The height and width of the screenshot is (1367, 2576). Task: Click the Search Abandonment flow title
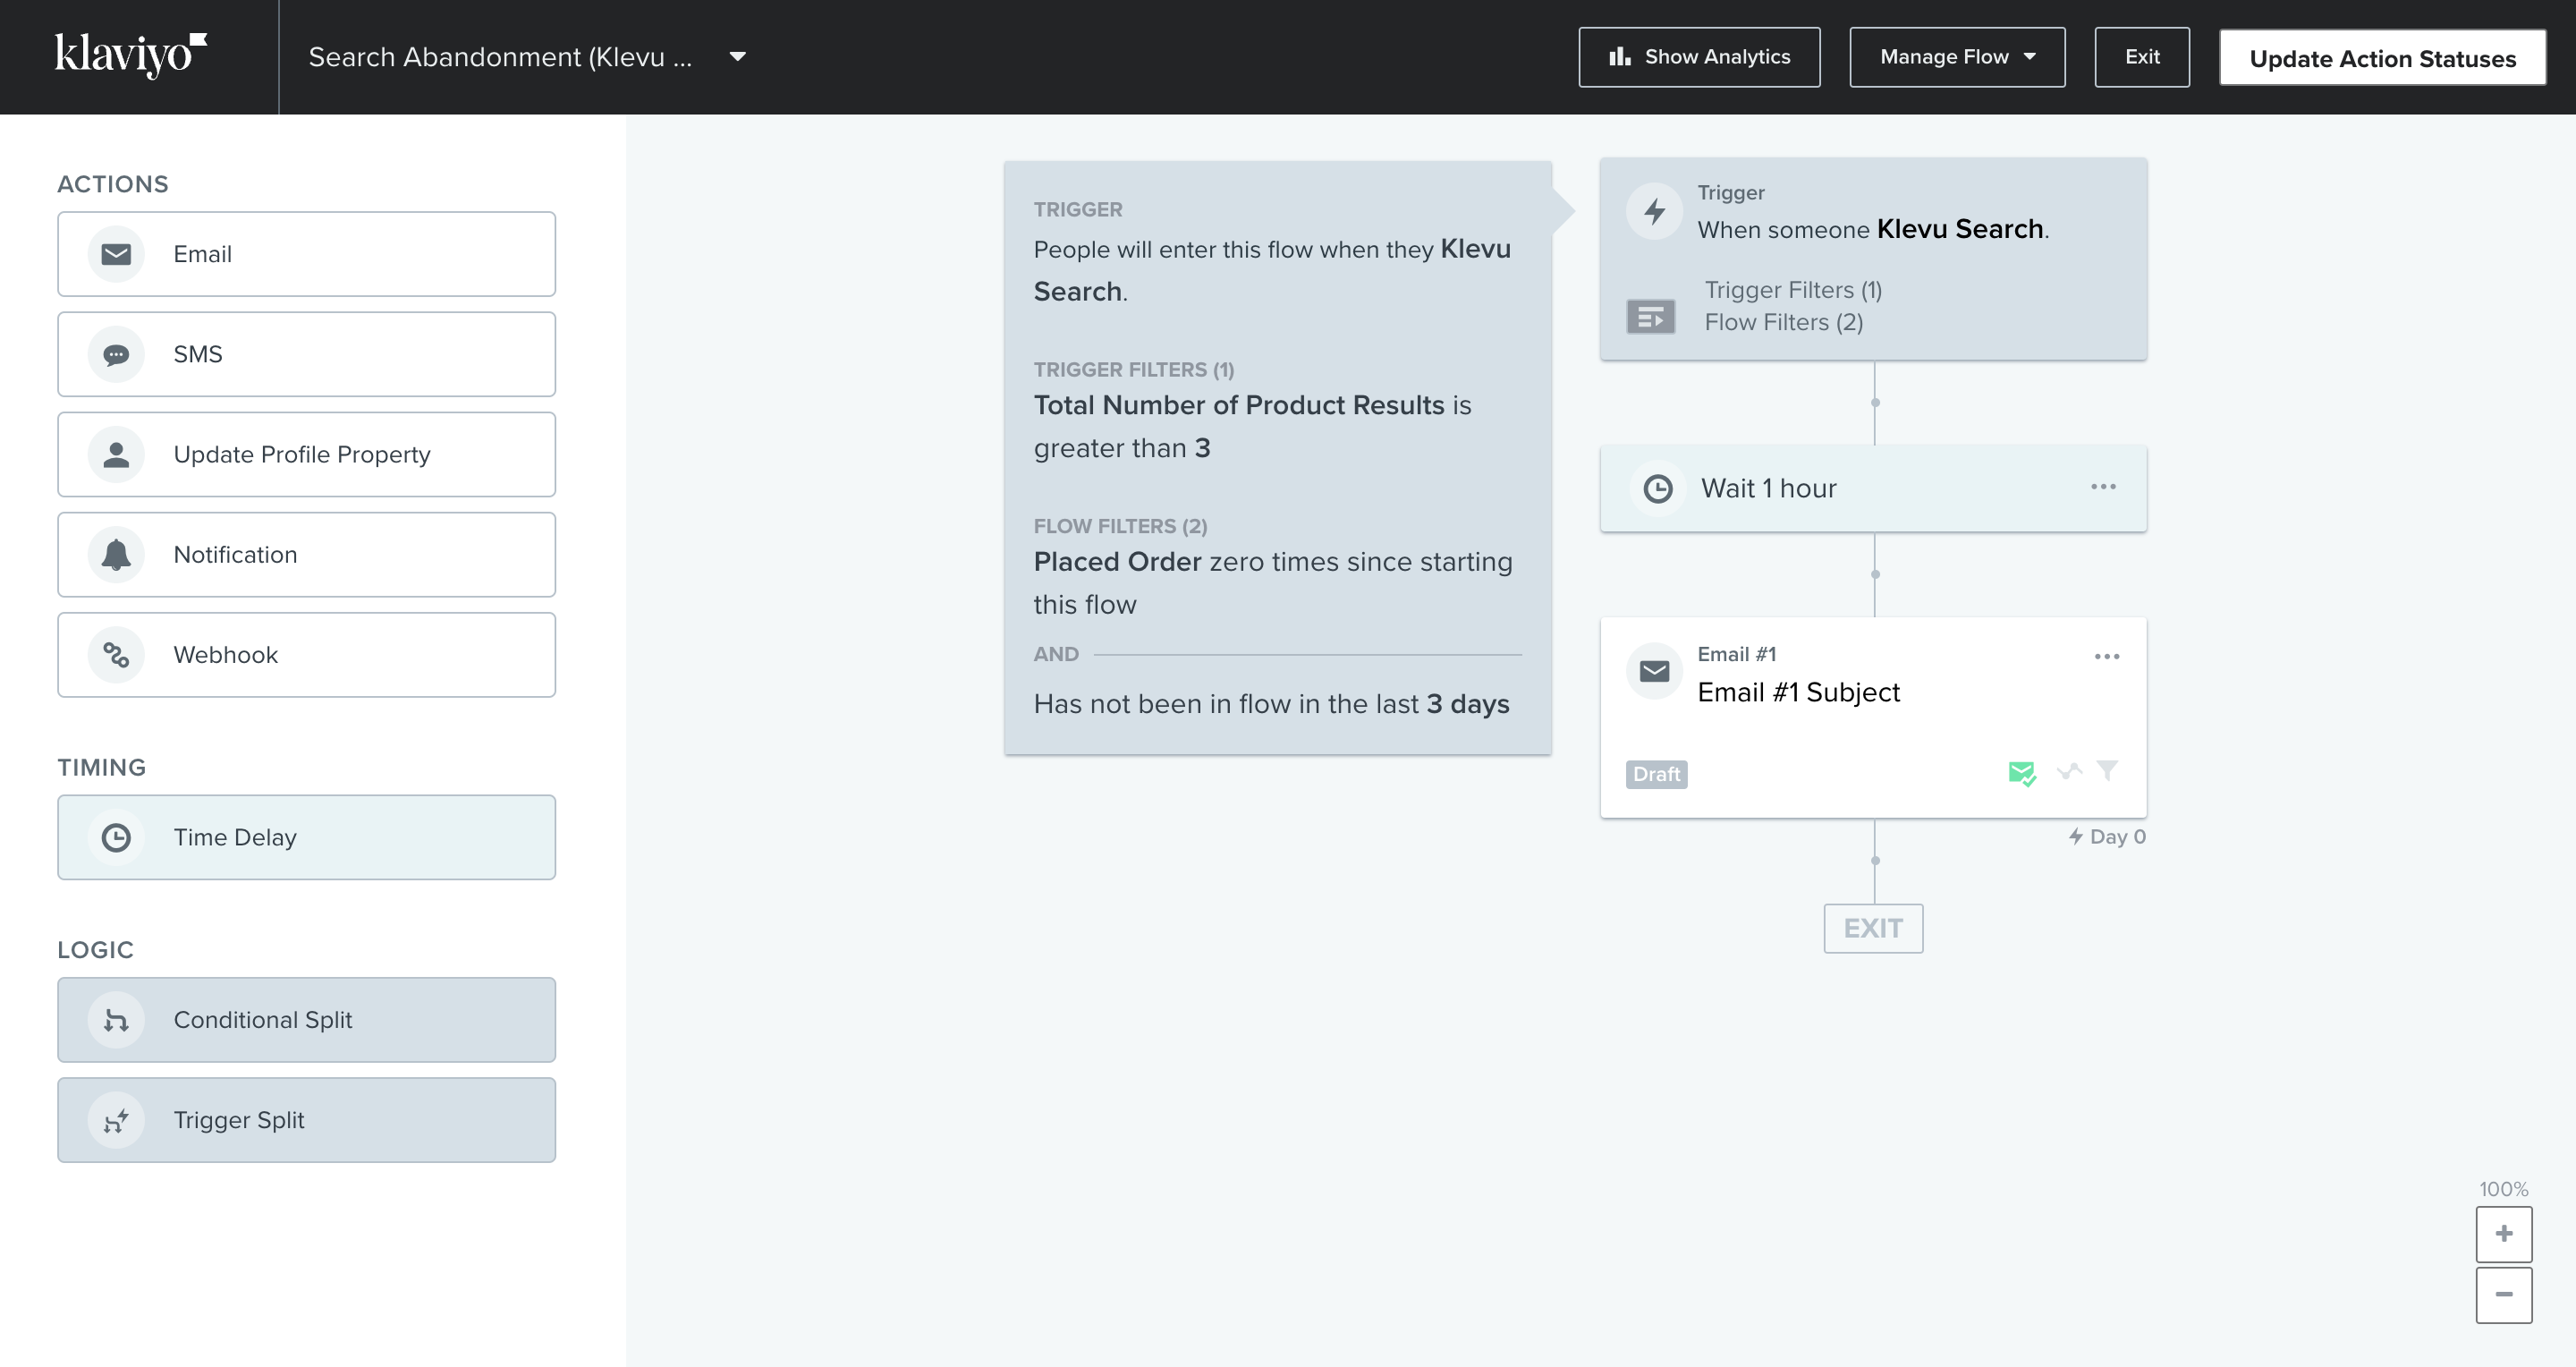coord(500,57)
